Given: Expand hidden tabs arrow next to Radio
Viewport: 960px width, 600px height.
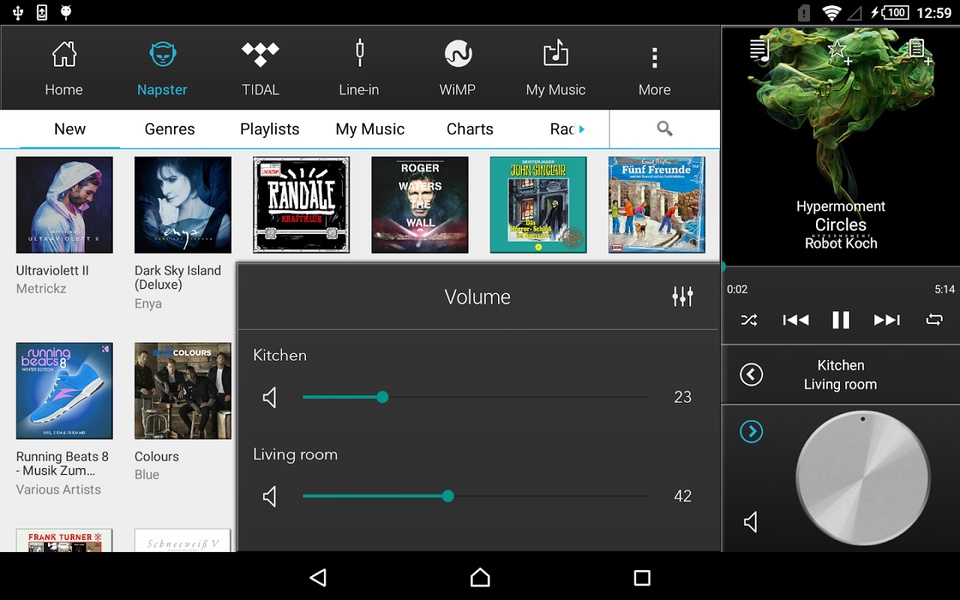Looking at the screenshot, I should 582,129.
